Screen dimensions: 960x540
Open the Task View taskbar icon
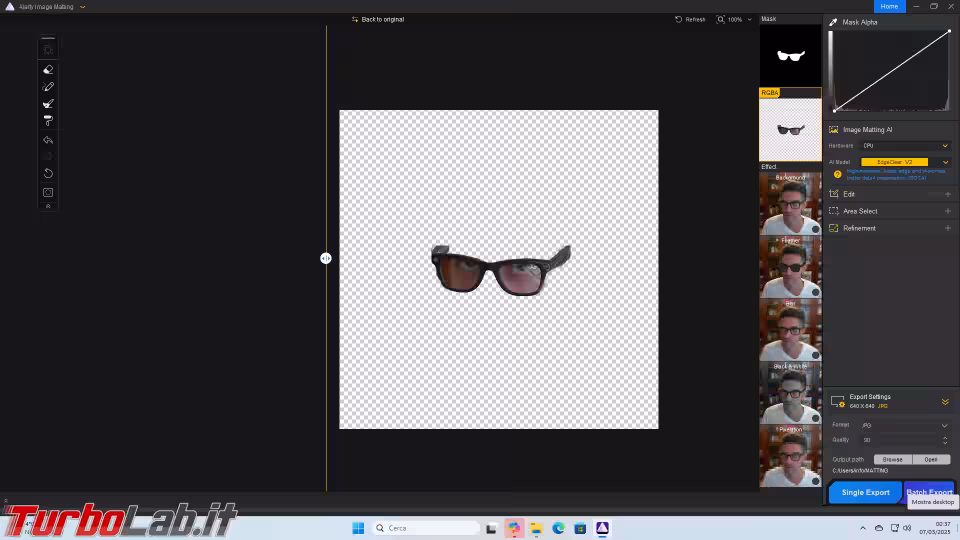tap(491, 528)
